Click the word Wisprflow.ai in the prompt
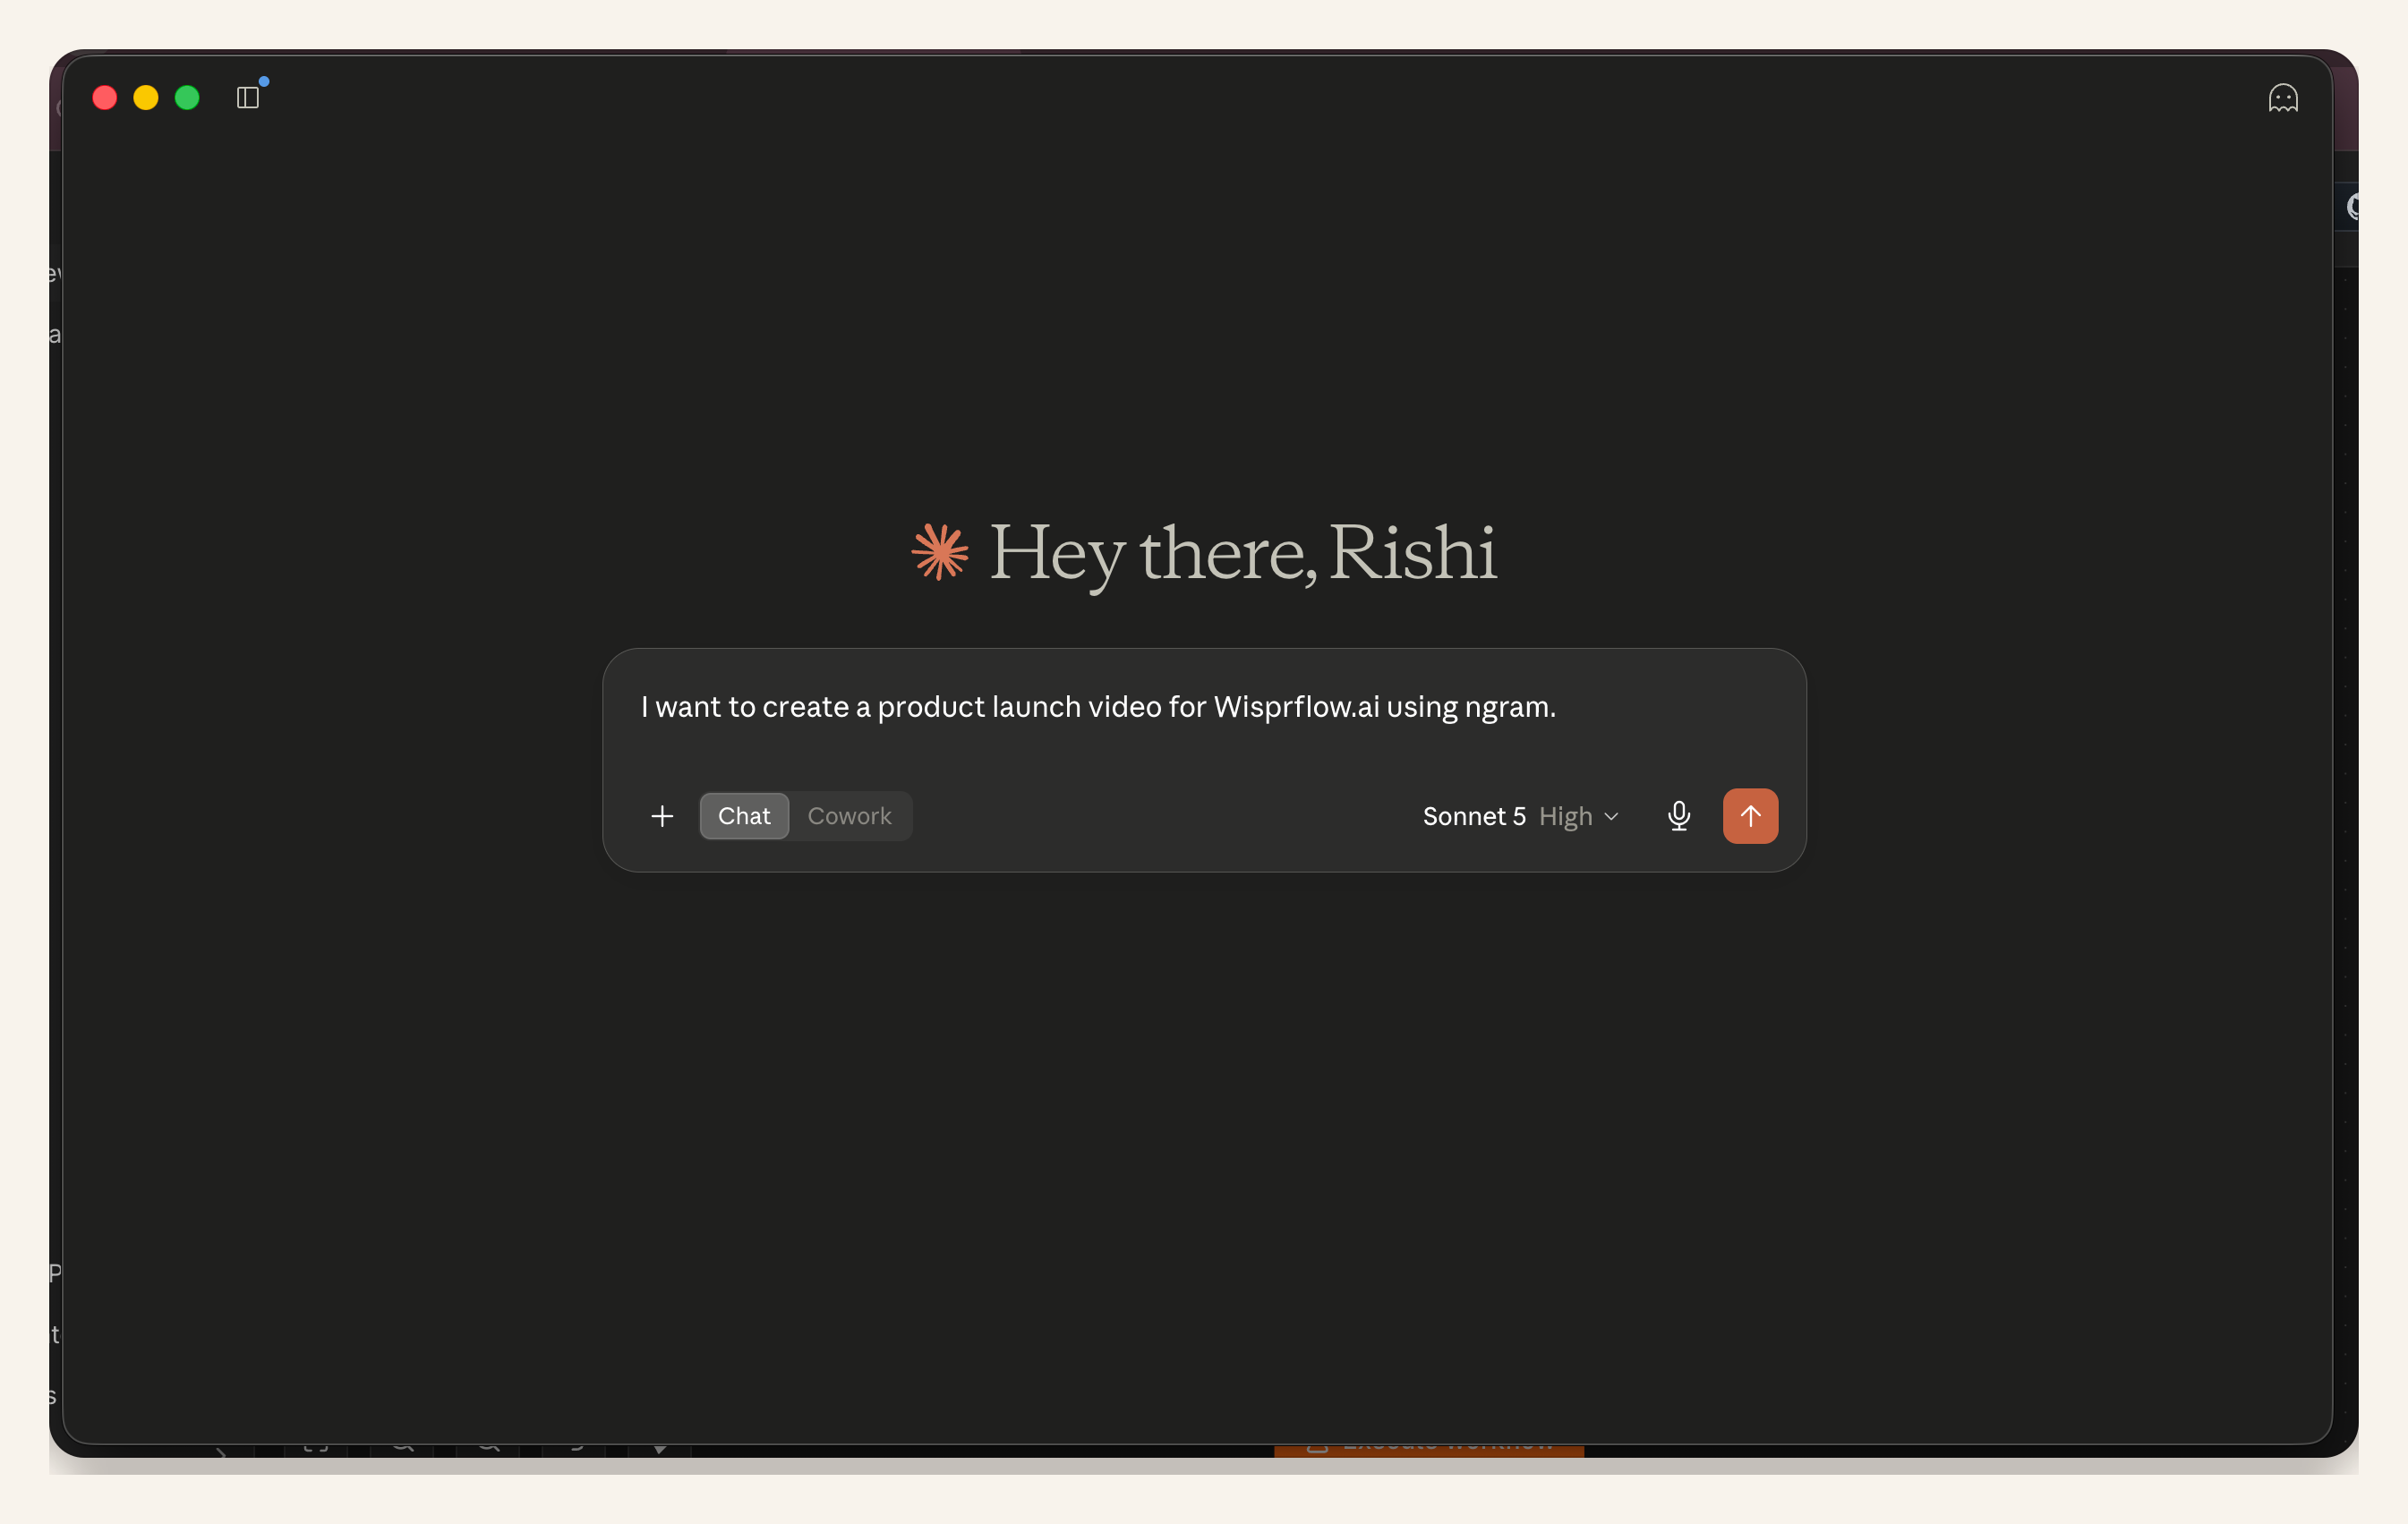Screen dimensions: 2408x1524 click(x=1296, y=707)
